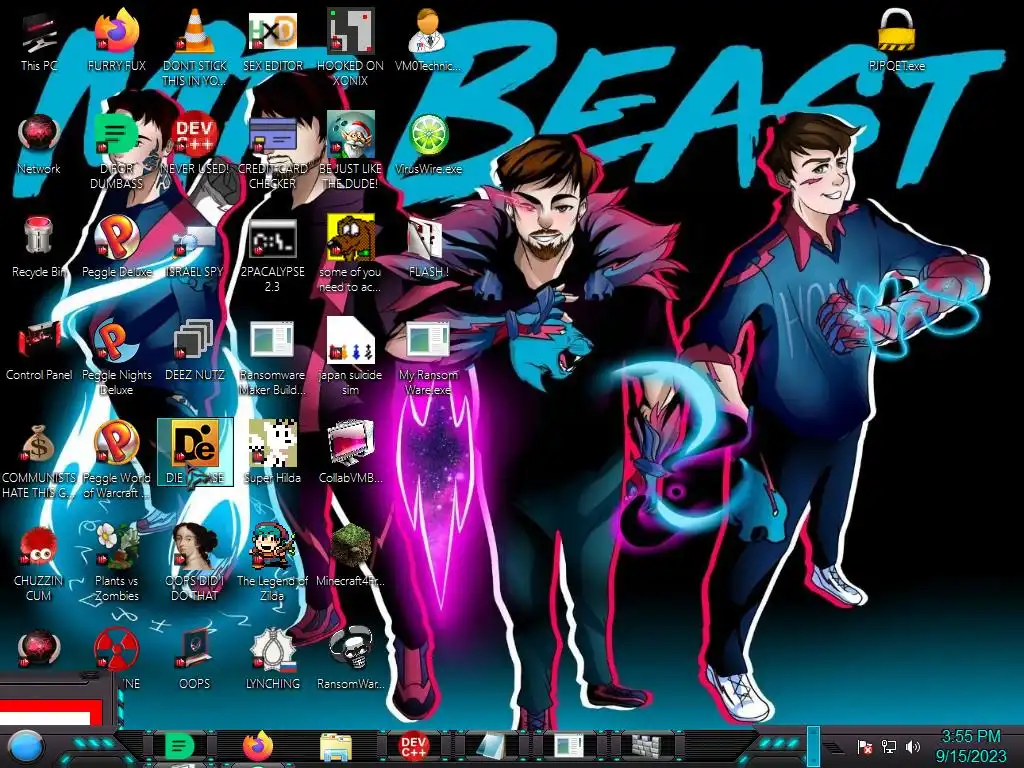Select the Recycle Bin icon

(x=39, y=247)
